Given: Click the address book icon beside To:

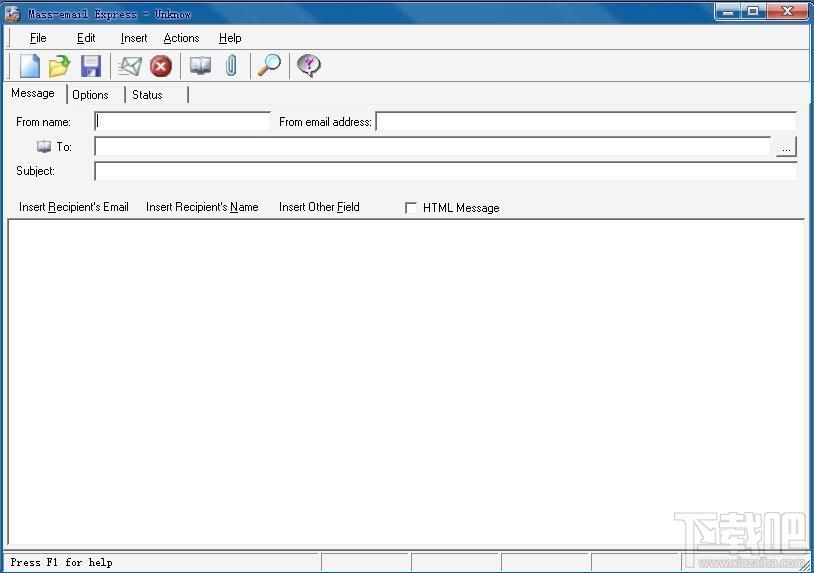Looking at the screenshot, I should tap(44, 147).
